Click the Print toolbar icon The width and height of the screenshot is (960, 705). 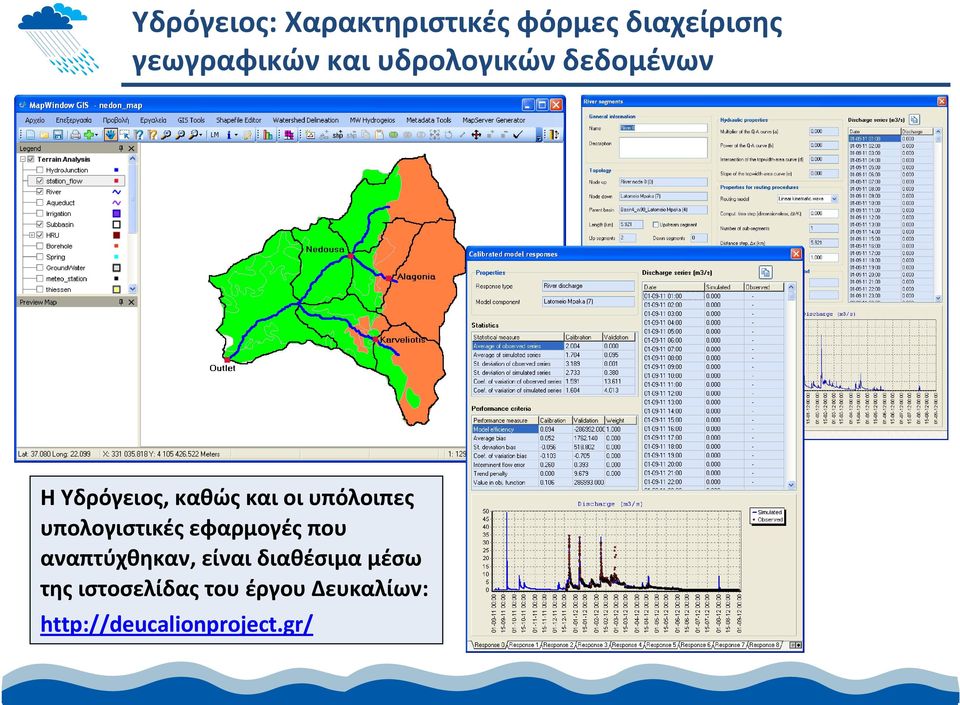75,135
